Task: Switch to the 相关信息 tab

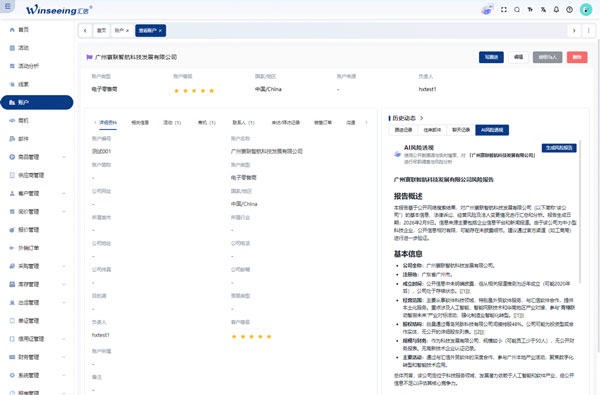Action: [140, 122]
